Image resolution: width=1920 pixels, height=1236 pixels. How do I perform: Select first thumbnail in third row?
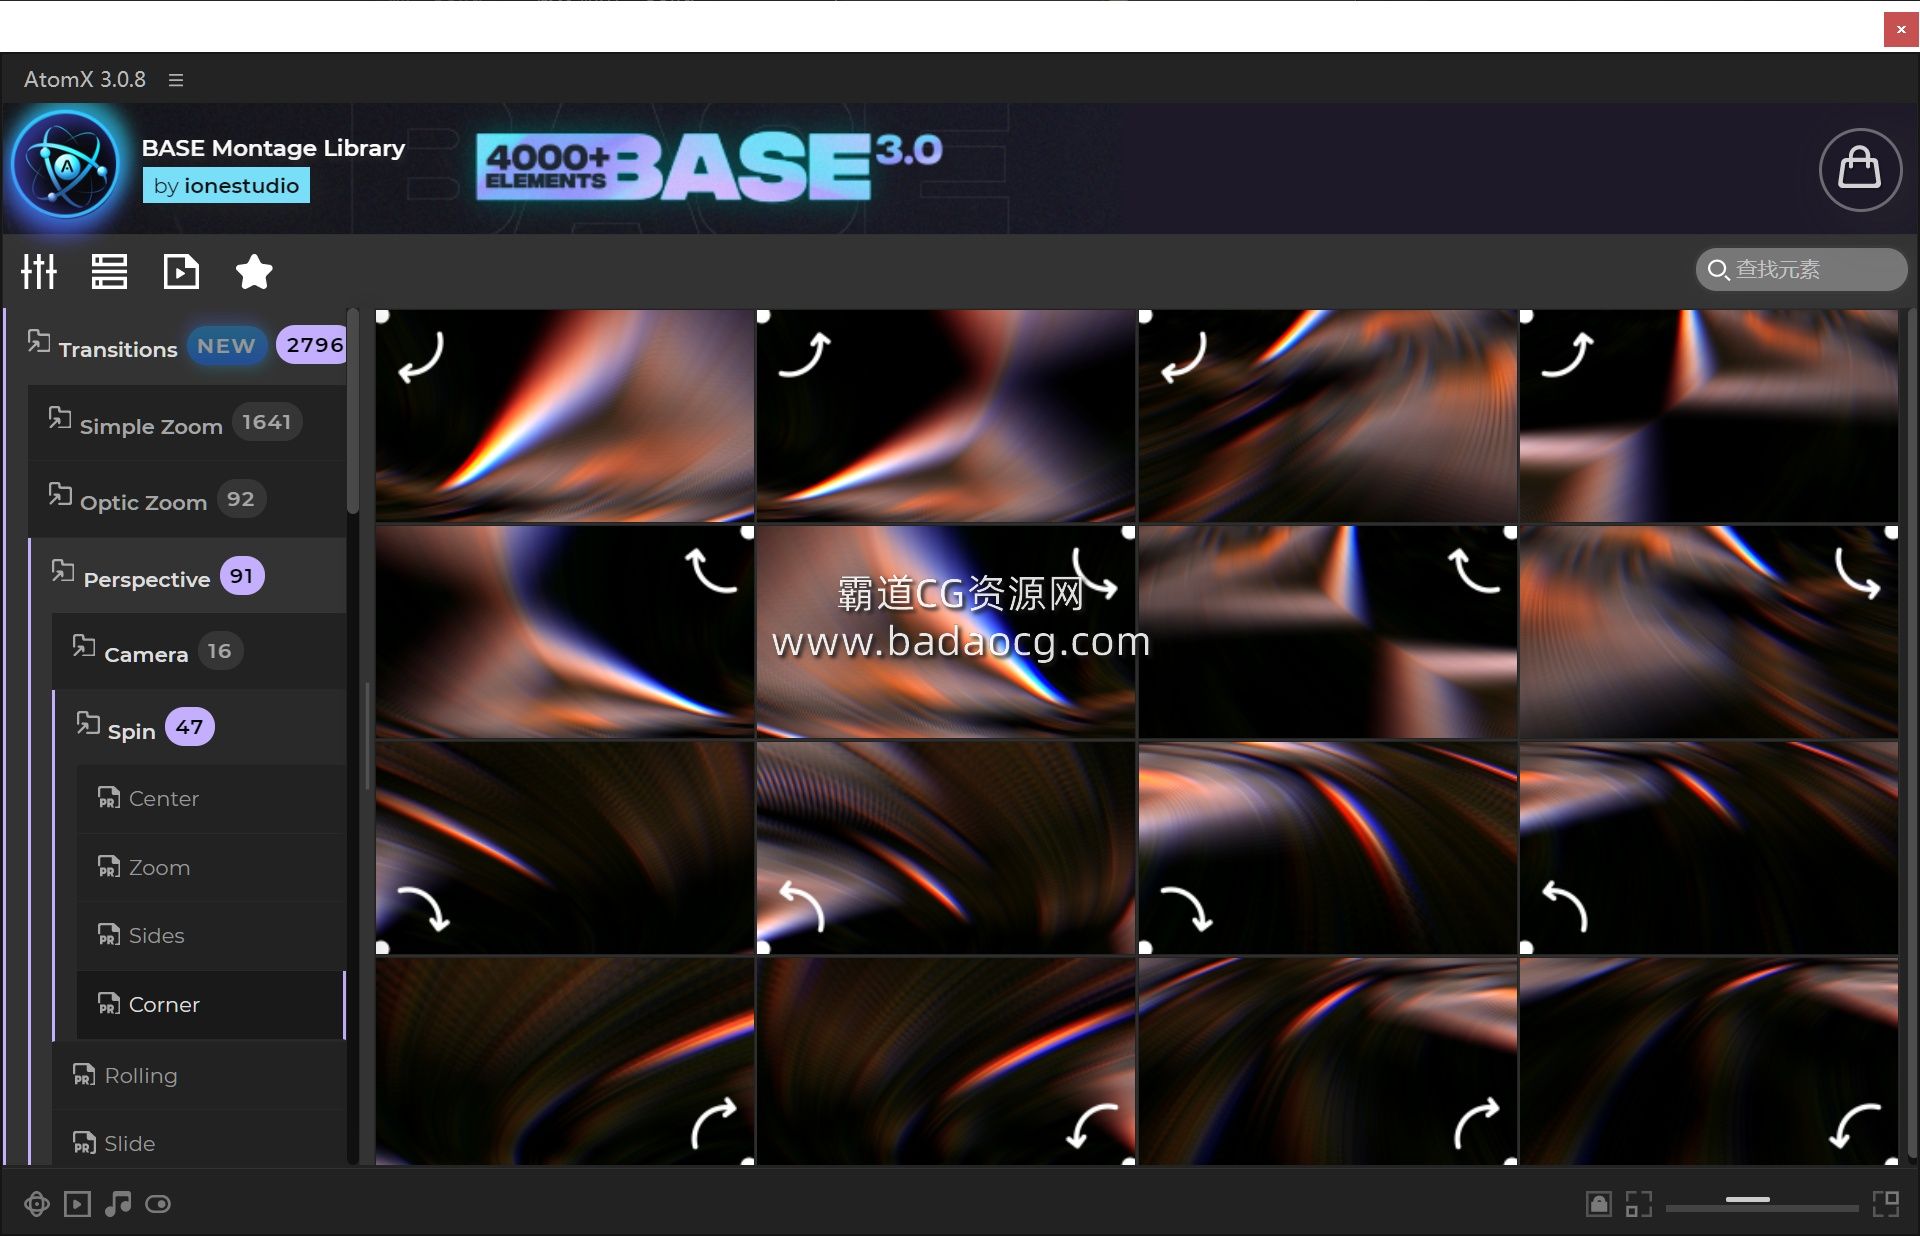pos(565,848)
